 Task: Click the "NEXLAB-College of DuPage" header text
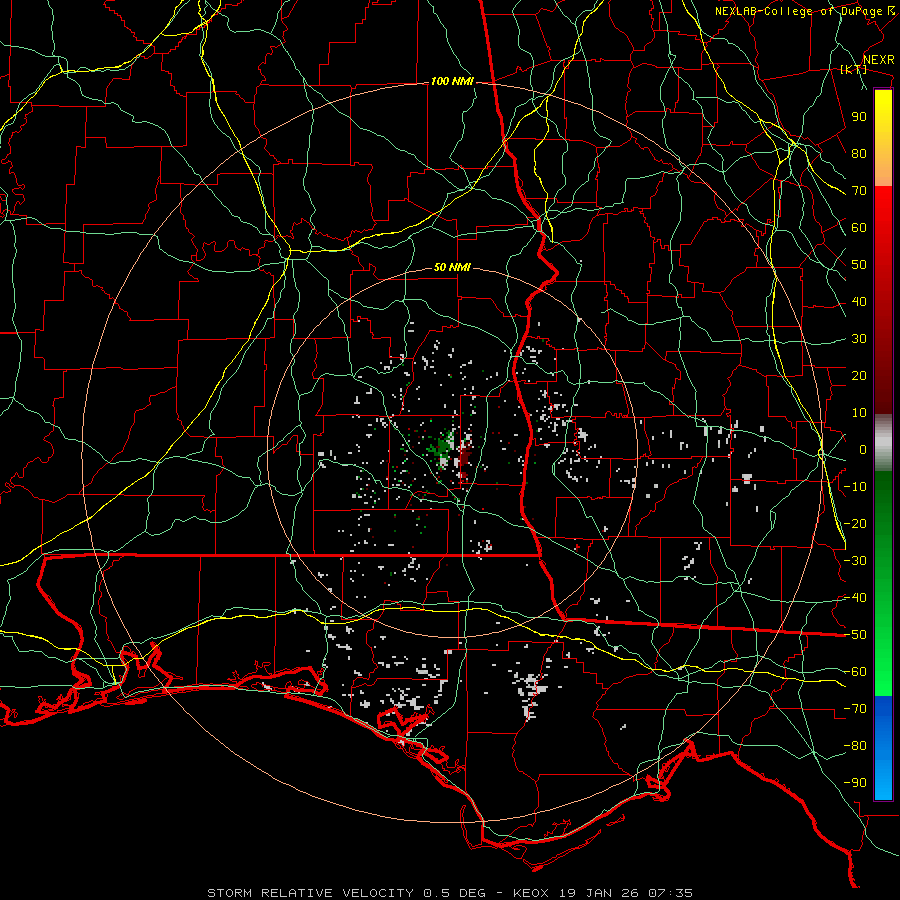click(x=798, y=11)
